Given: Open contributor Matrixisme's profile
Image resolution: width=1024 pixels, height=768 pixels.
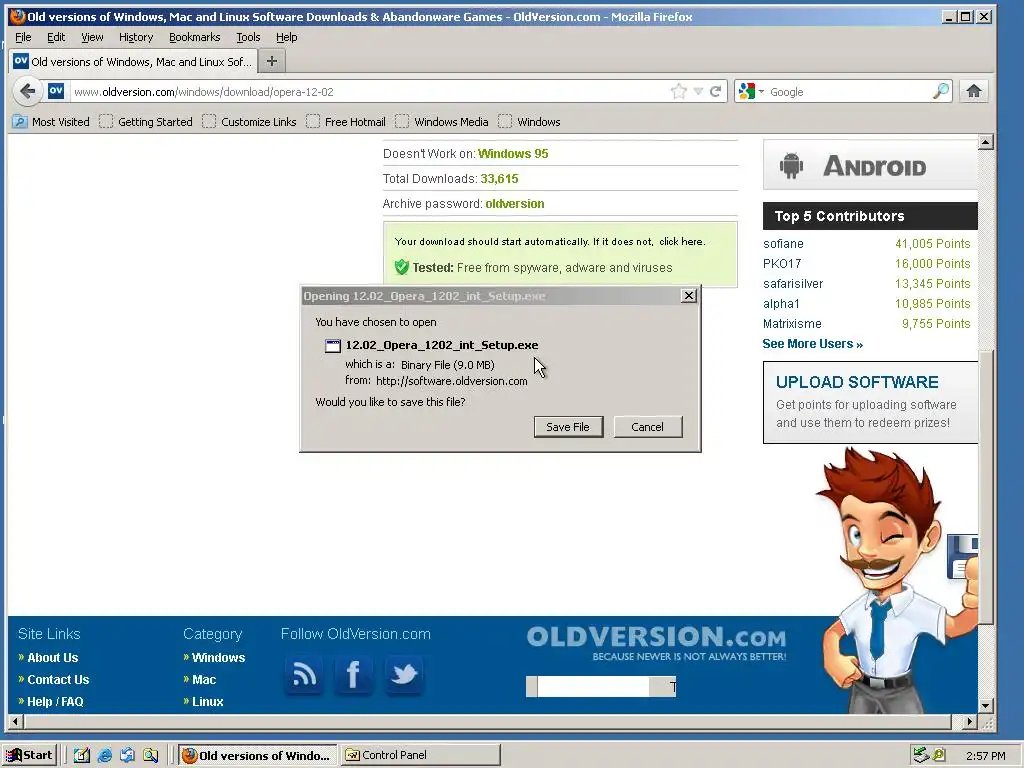Looking at the screenshot, I should pos(792,324).
